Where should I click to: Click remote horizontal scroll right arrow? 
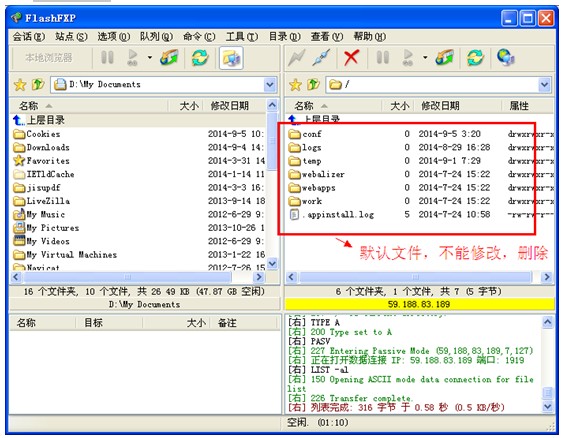547,277
